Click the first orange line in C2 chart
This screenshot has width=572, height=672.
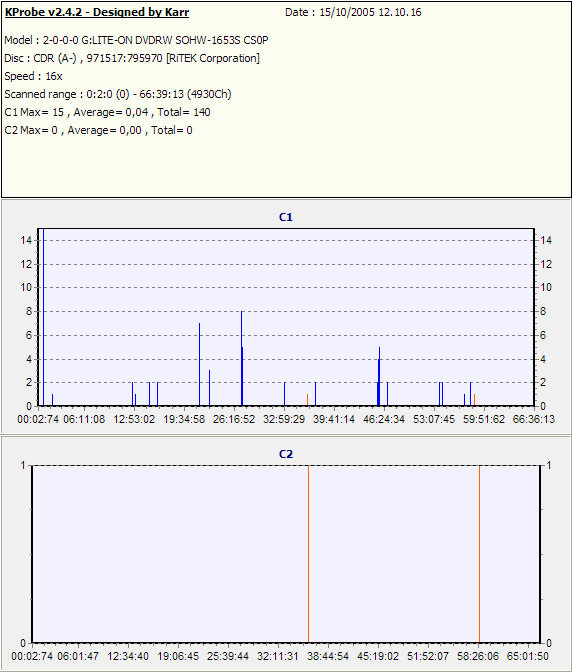click(x=308, y=554)
